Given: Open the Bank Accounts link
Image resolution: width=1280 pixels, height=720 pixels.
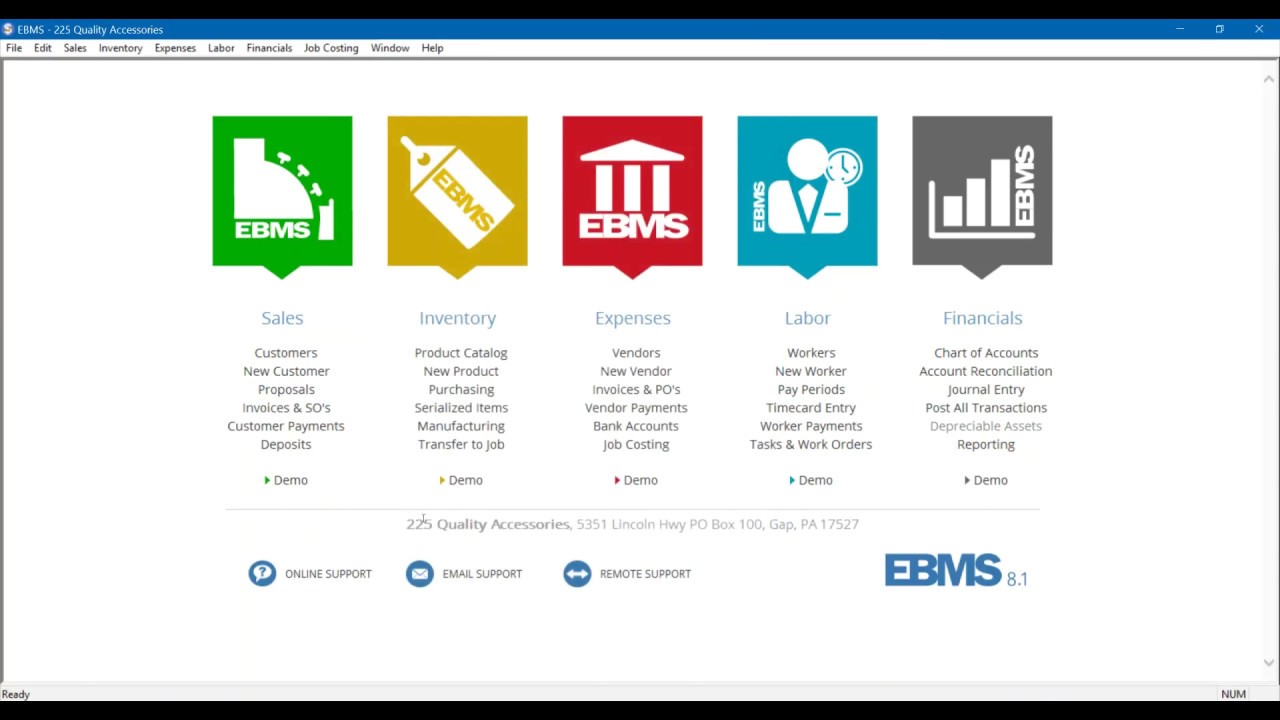Looking at the screenshot, I should (x=636, y=426).
